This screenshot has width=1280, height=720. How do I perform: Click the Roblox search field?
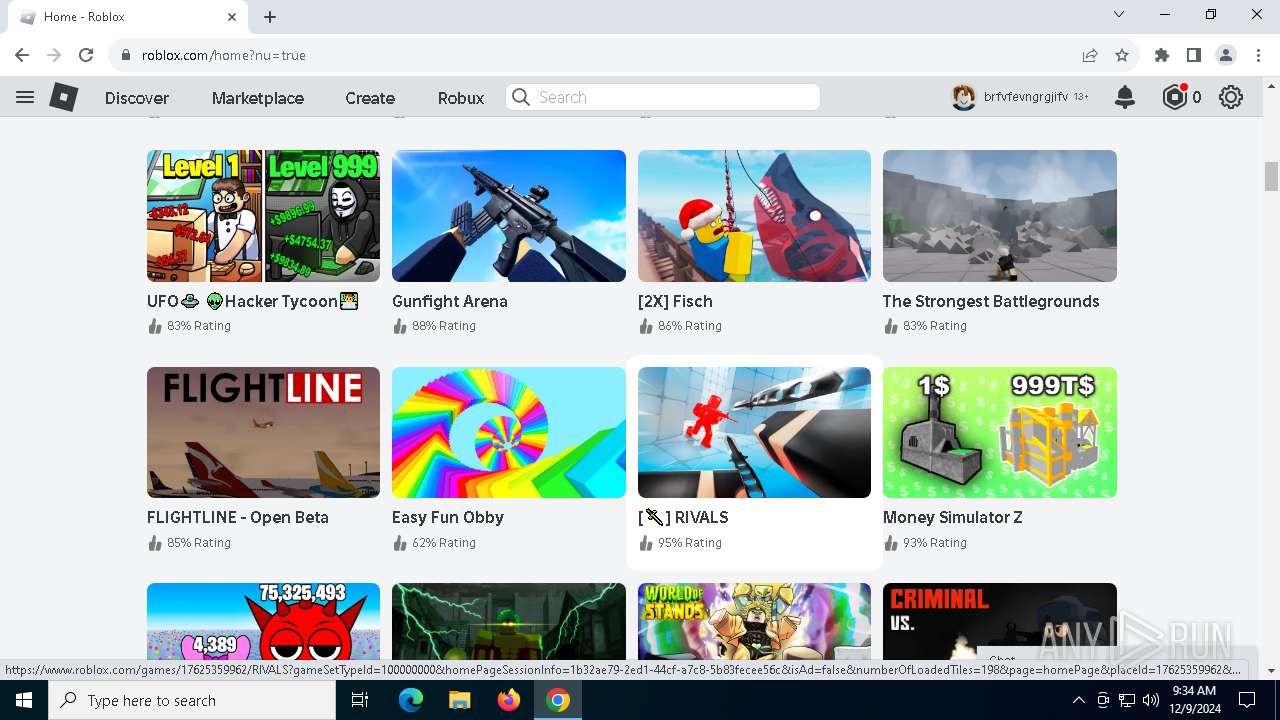pyautogui.click(x=663, y=97)
